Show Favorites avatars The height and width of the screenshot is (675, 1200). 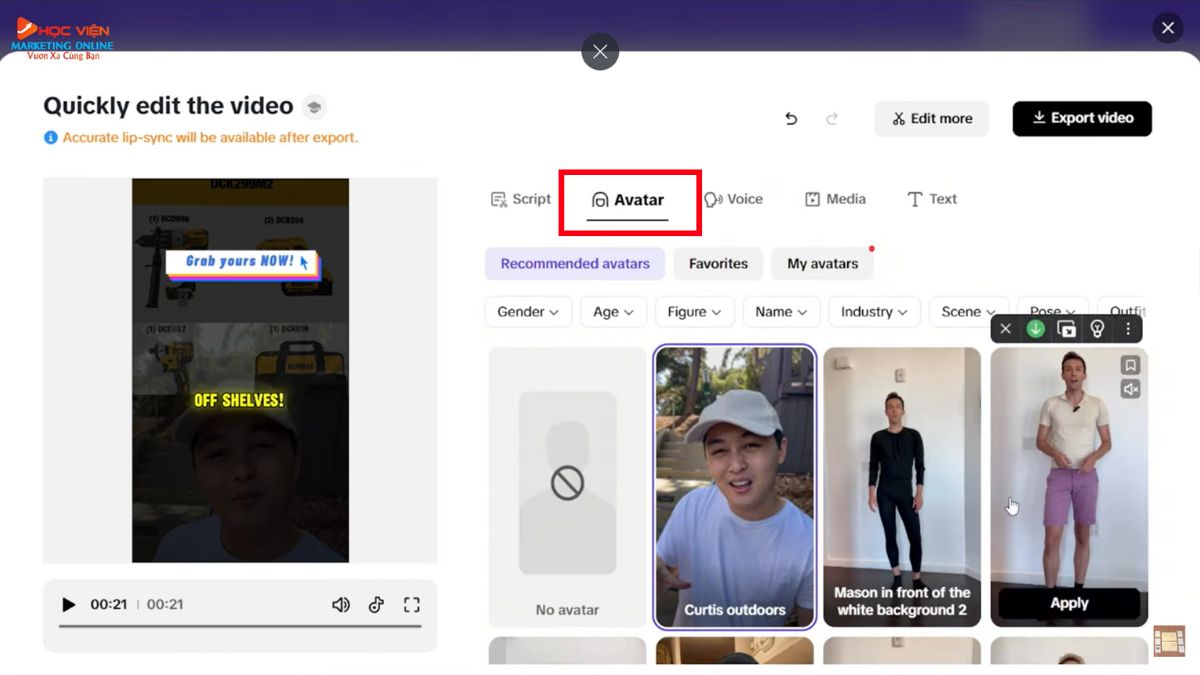point(718,264)
